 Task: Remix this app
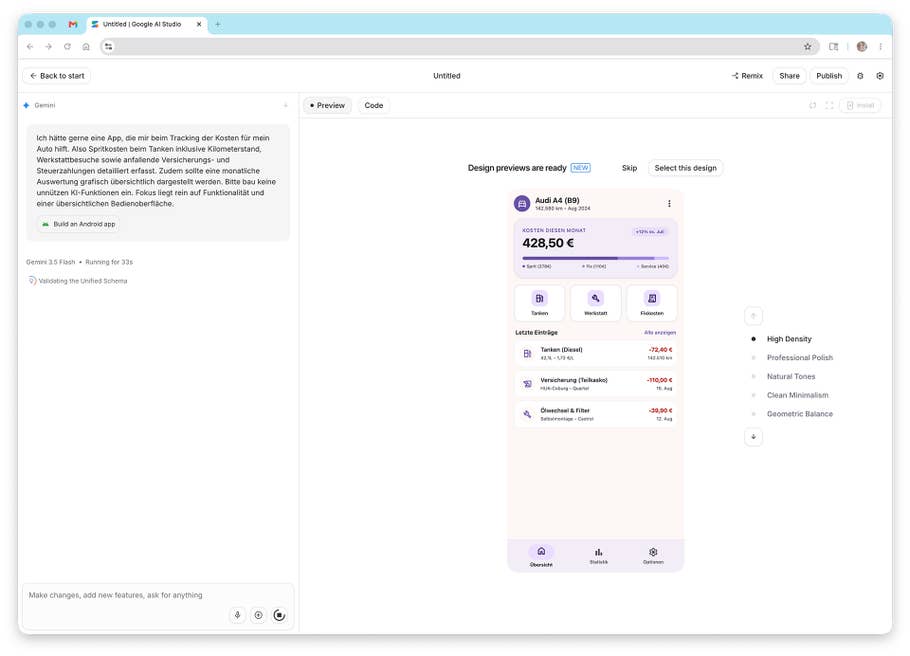748,75
